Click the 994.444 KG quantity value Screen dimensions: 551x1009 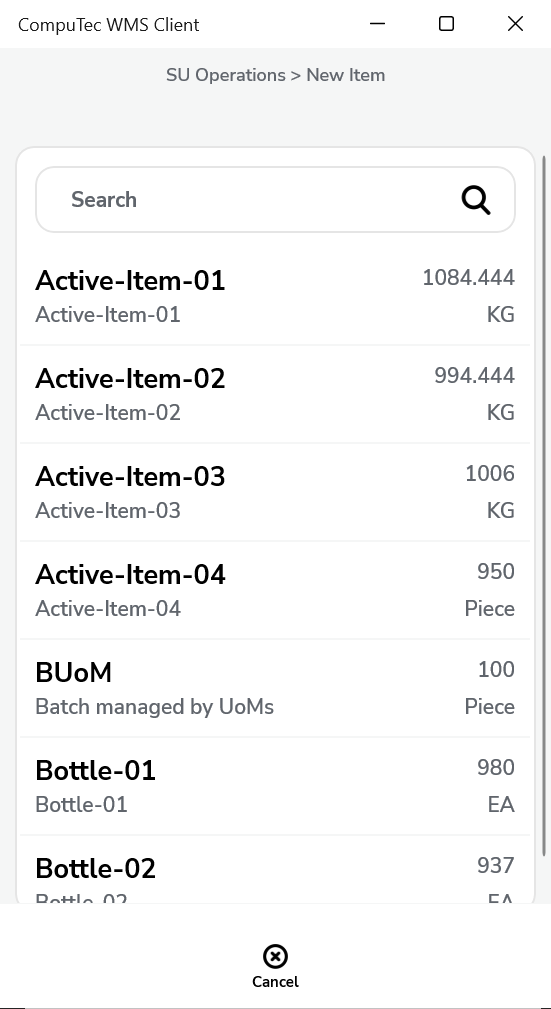coord(474,376)
